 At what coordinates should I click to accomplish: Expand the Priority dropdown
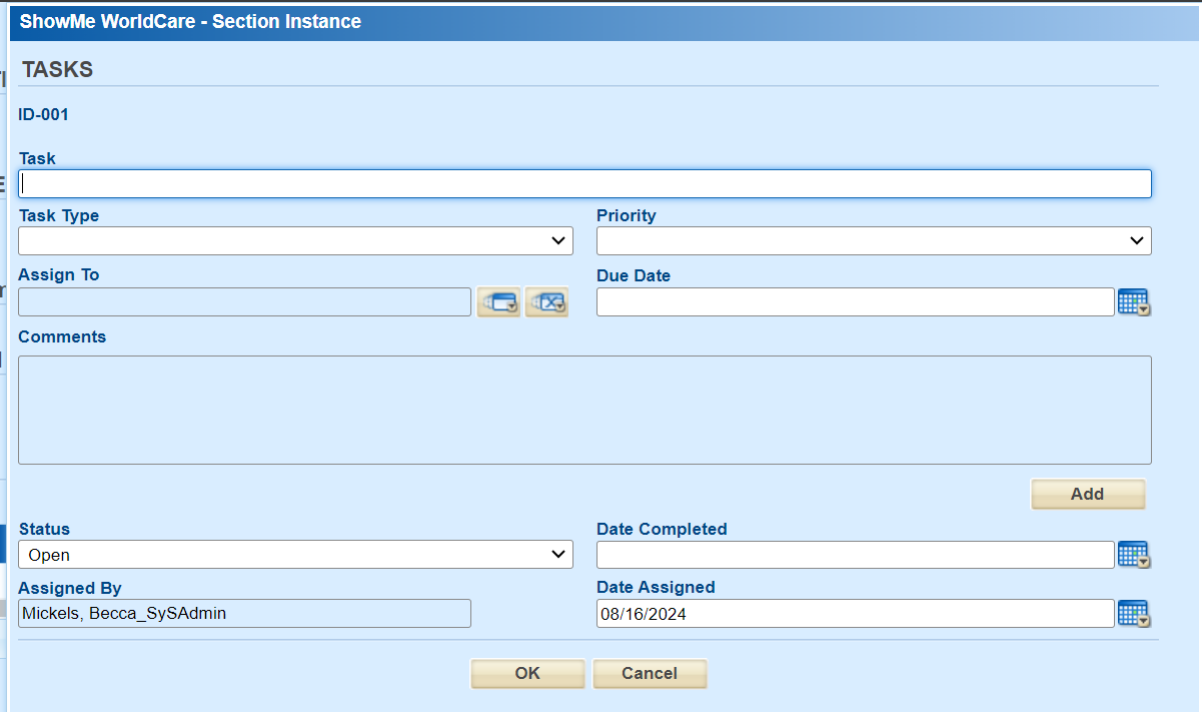tap(874, 241)
